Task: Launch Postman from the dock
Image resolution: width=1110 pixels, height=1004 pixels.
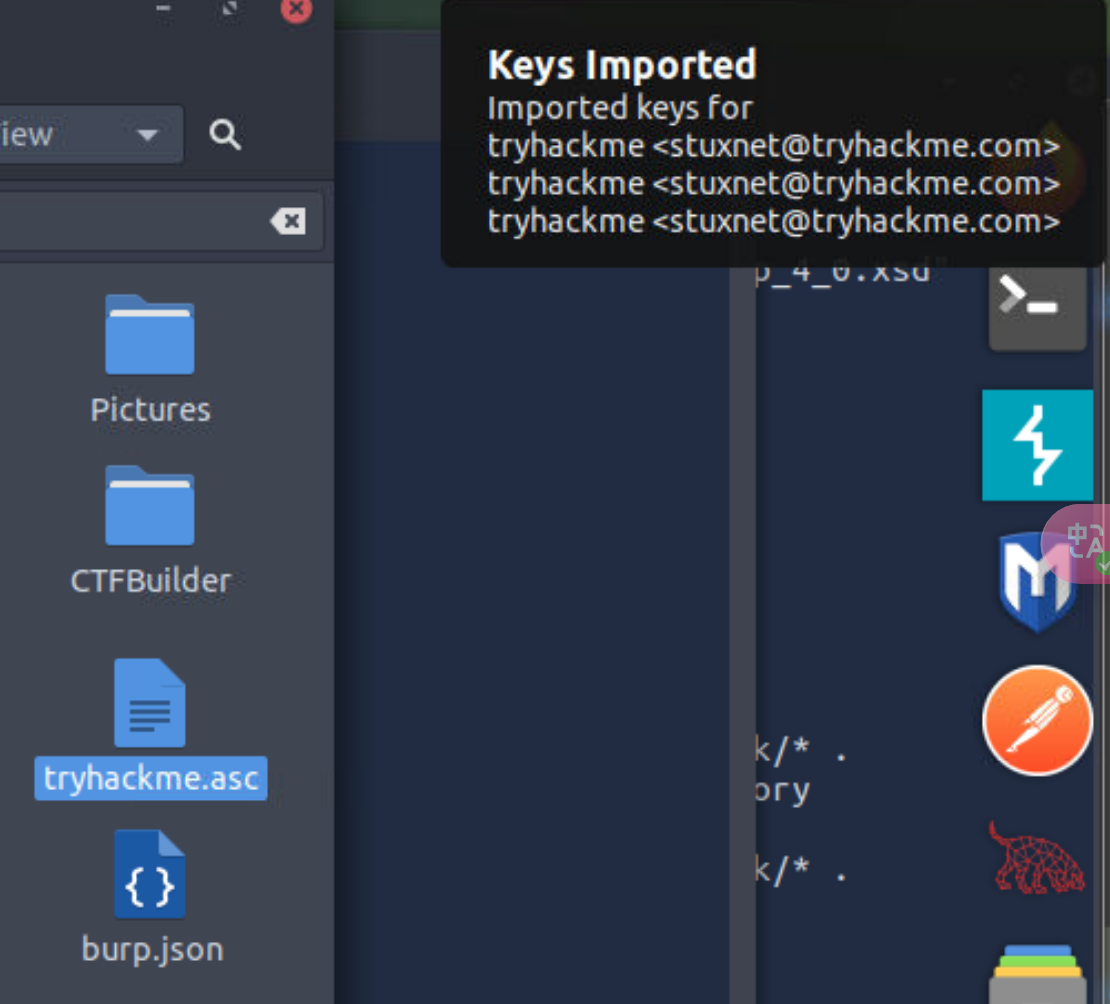Action: tap(1037, 720)
